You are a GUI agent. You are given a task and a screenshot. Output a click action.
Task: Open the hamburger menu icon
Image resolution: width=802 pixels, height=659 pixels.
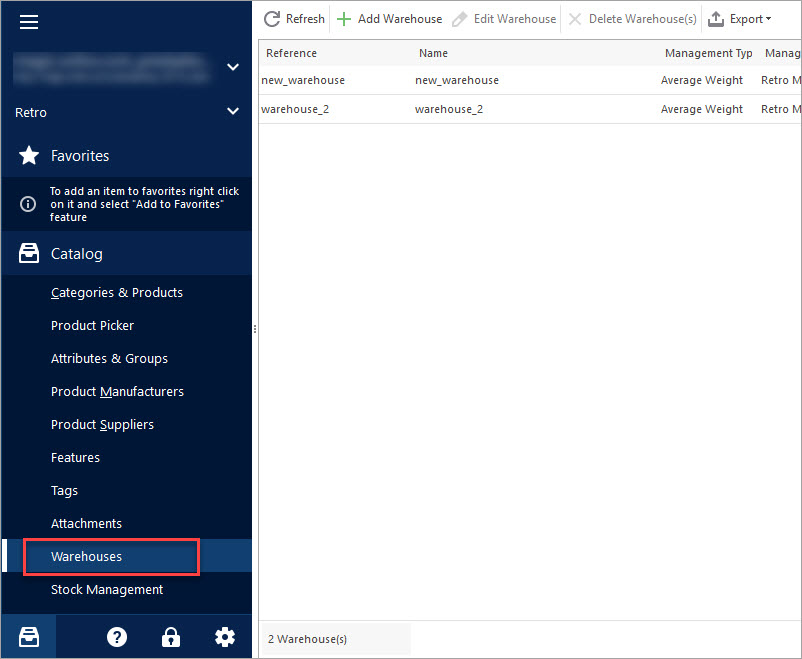click(x=29, y=22)
